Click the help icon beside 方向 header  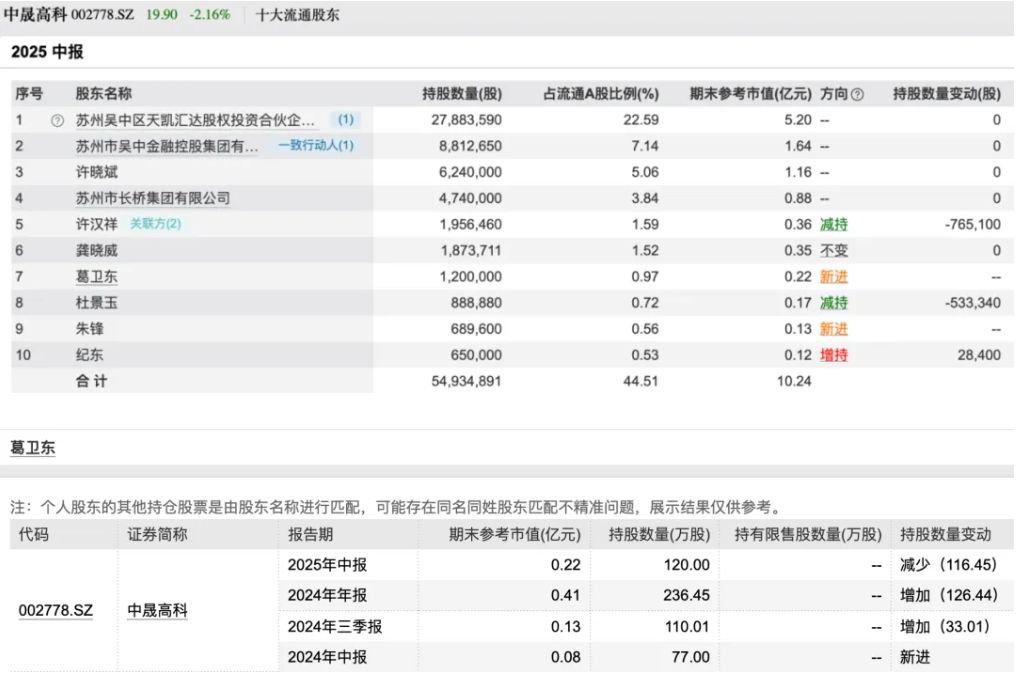coord(857,94)
